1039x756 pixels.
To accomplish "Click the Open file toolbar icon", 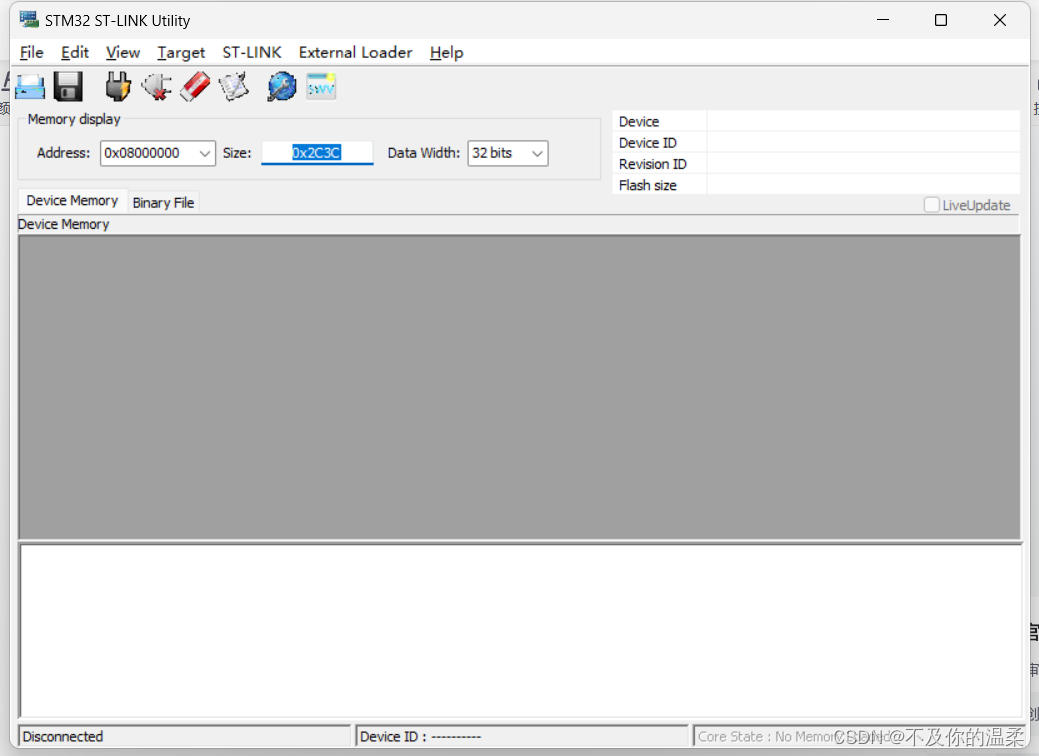I will (x=30, y=87).
